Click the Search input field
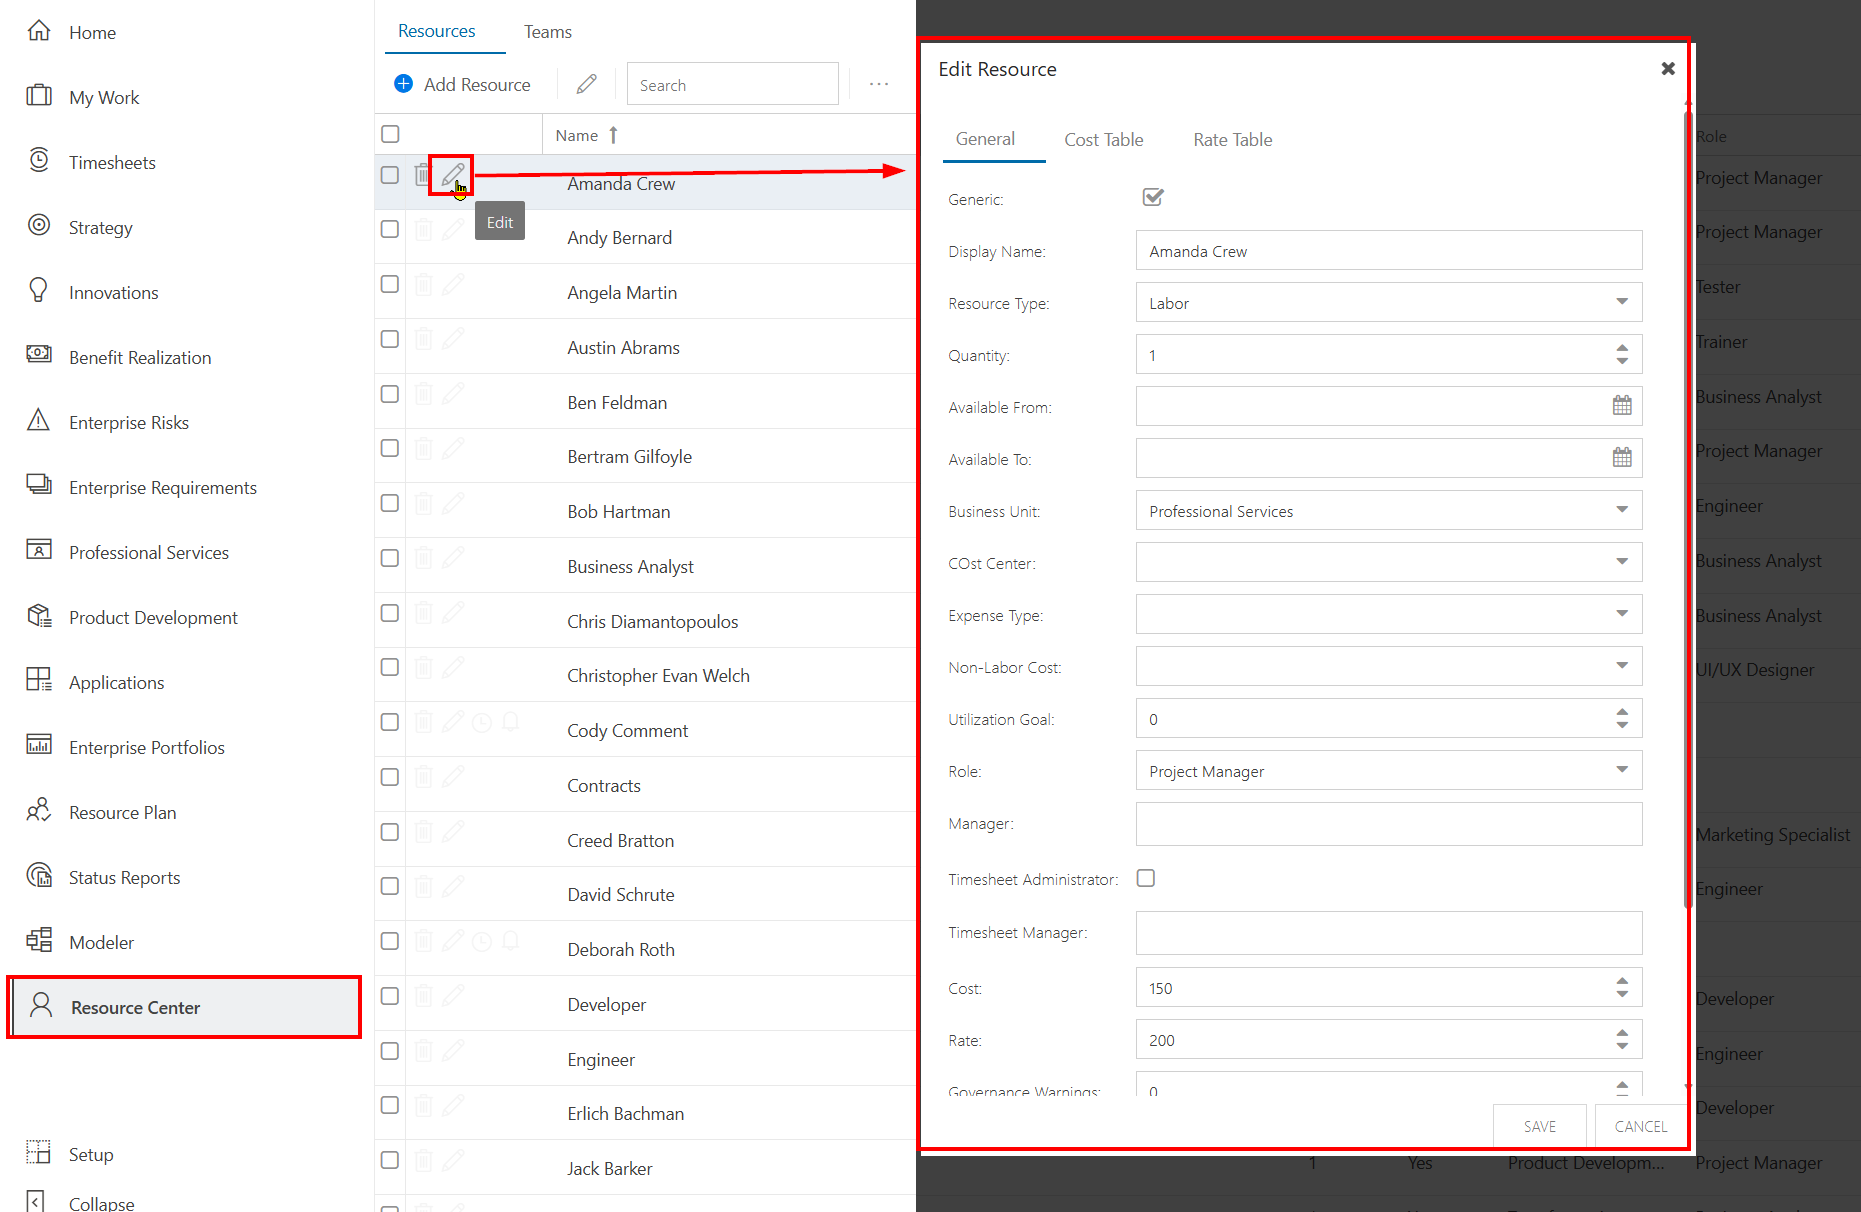 click(x=732, y=84)
